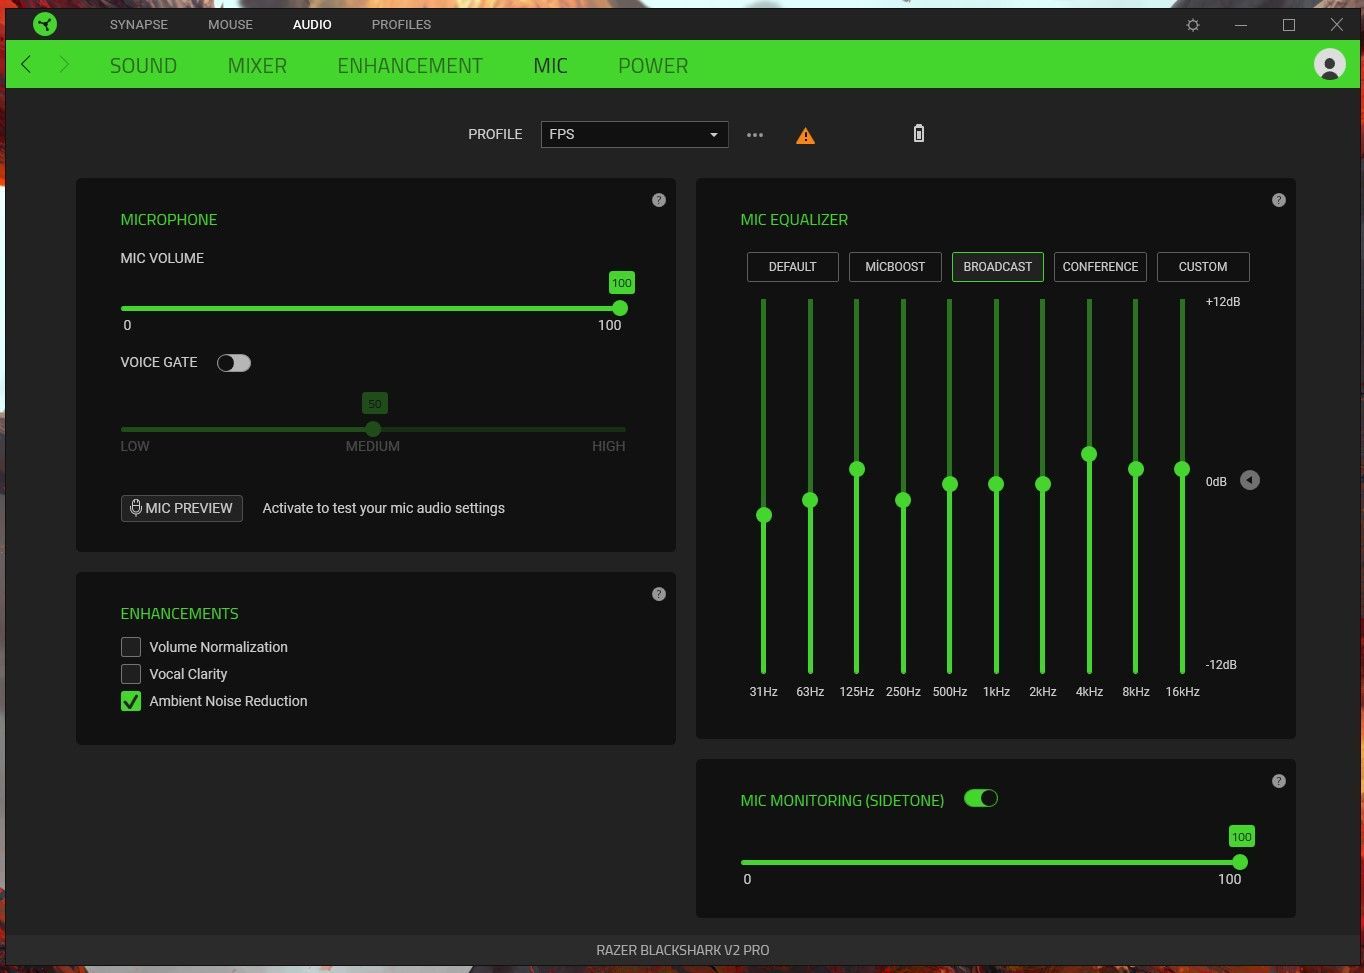Image resolution: width=1364 pixels, height=973 pixels.
Task: Open the Profiles top menu
Action: 401,24
